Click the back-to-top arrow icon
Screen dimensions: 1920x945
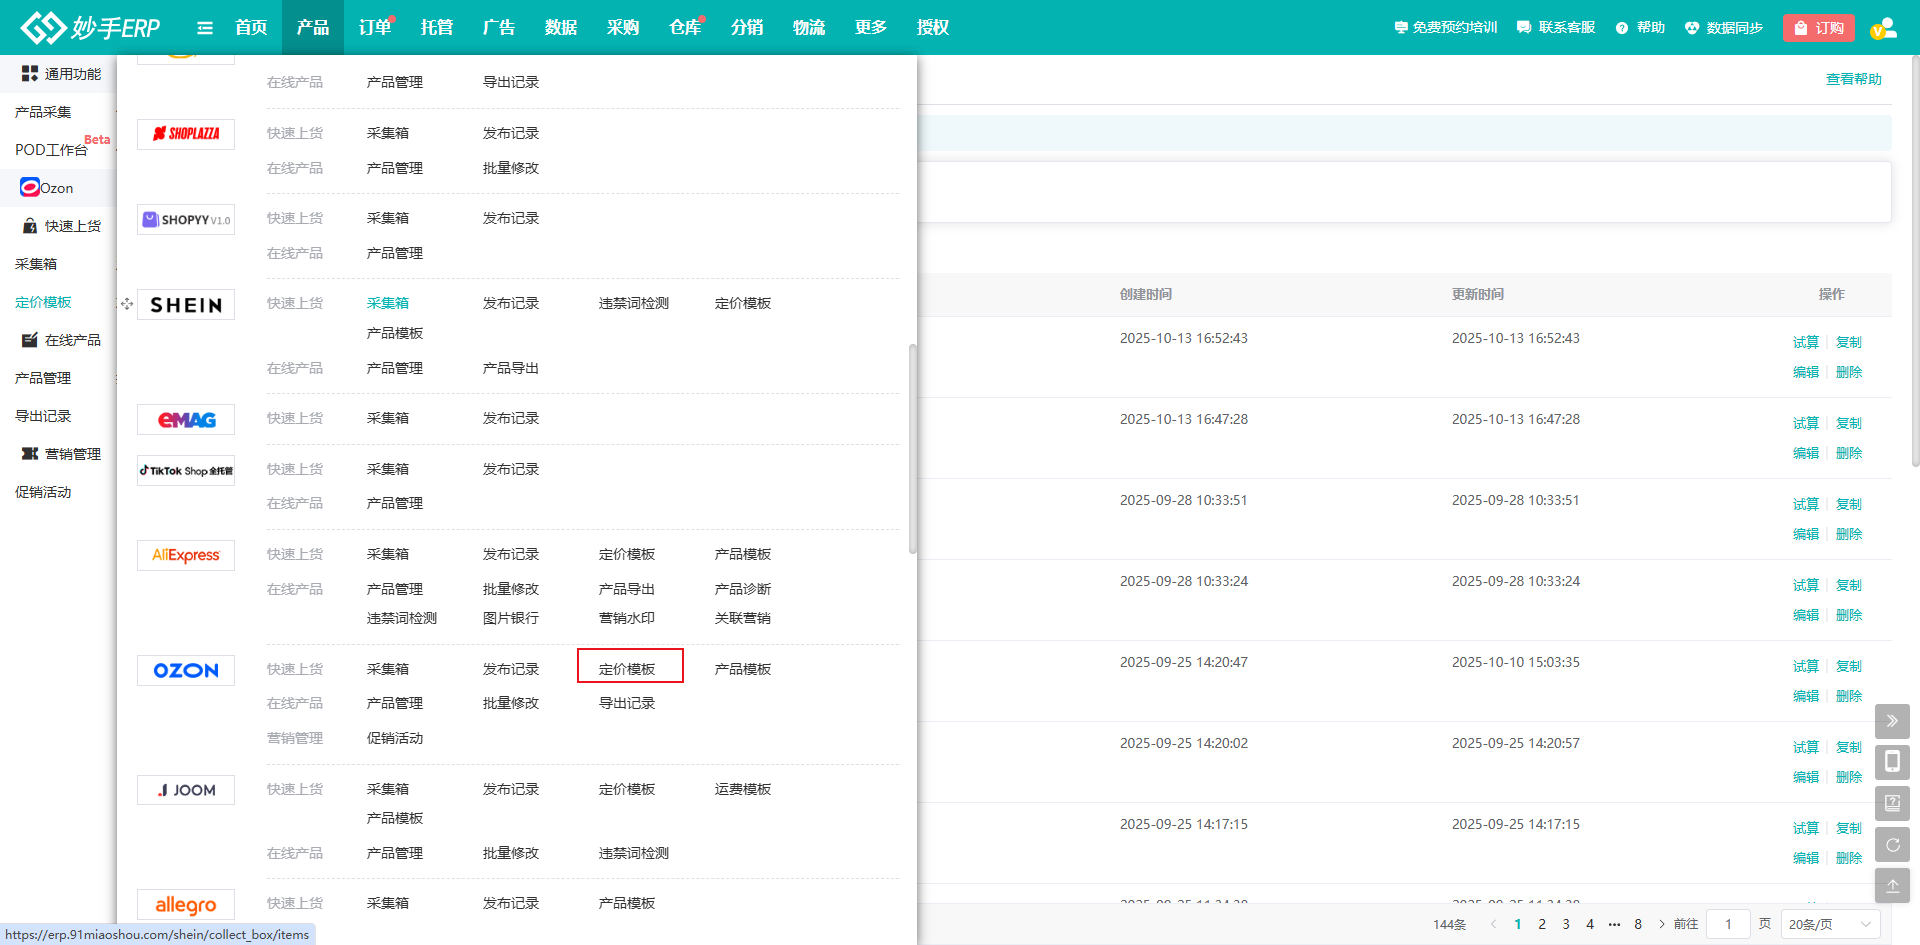tap(1892, 885)
